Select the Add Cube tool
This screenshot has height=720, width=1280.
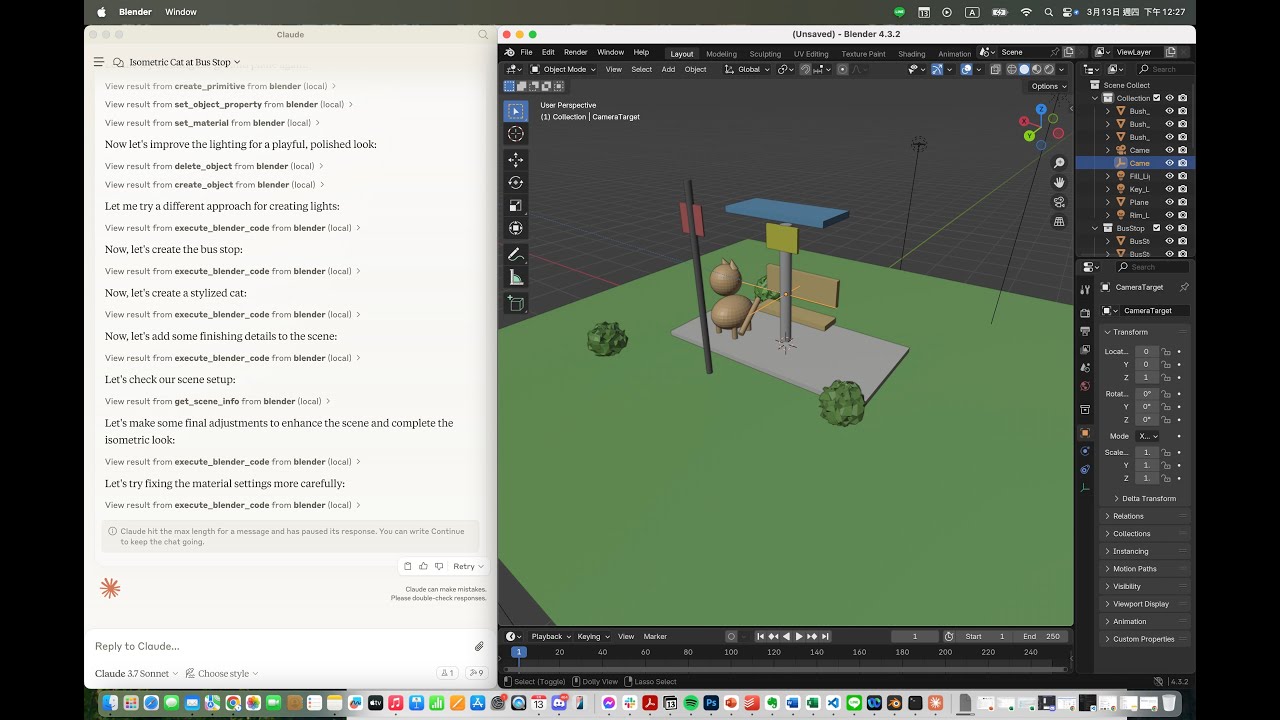click(x=516, y=303)
